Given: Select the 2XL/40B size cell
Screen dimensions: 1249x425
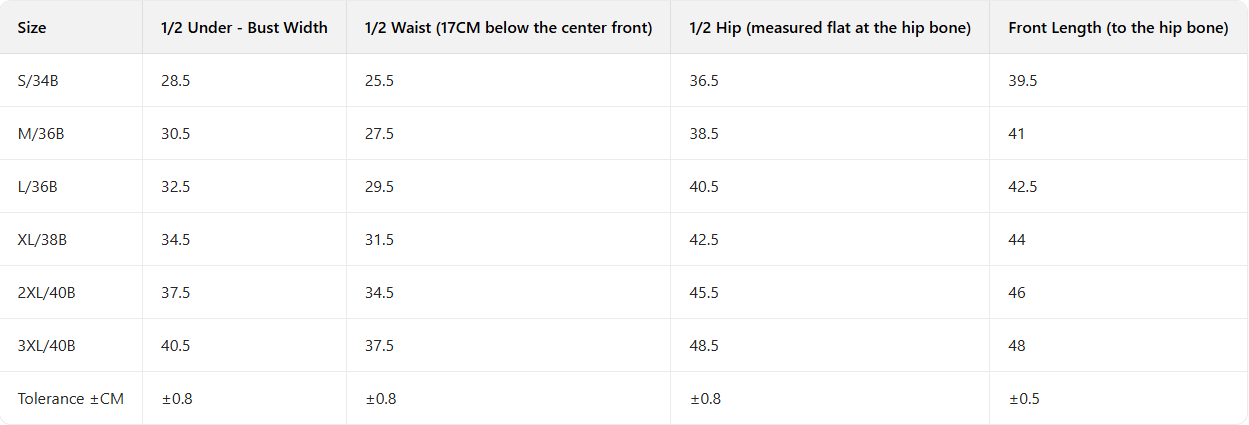Looking at the screenshot, I should coord(46,293).
